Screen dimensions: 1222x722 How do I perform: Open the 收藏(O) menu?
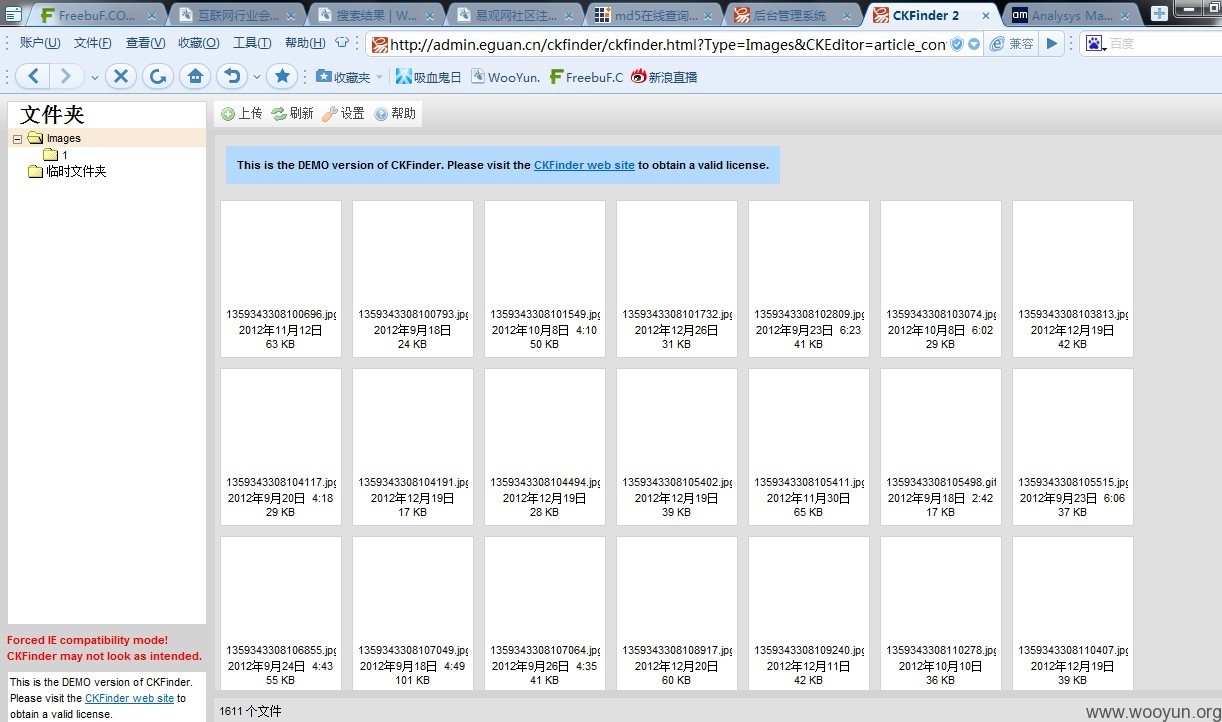click(x=199, y=43)
